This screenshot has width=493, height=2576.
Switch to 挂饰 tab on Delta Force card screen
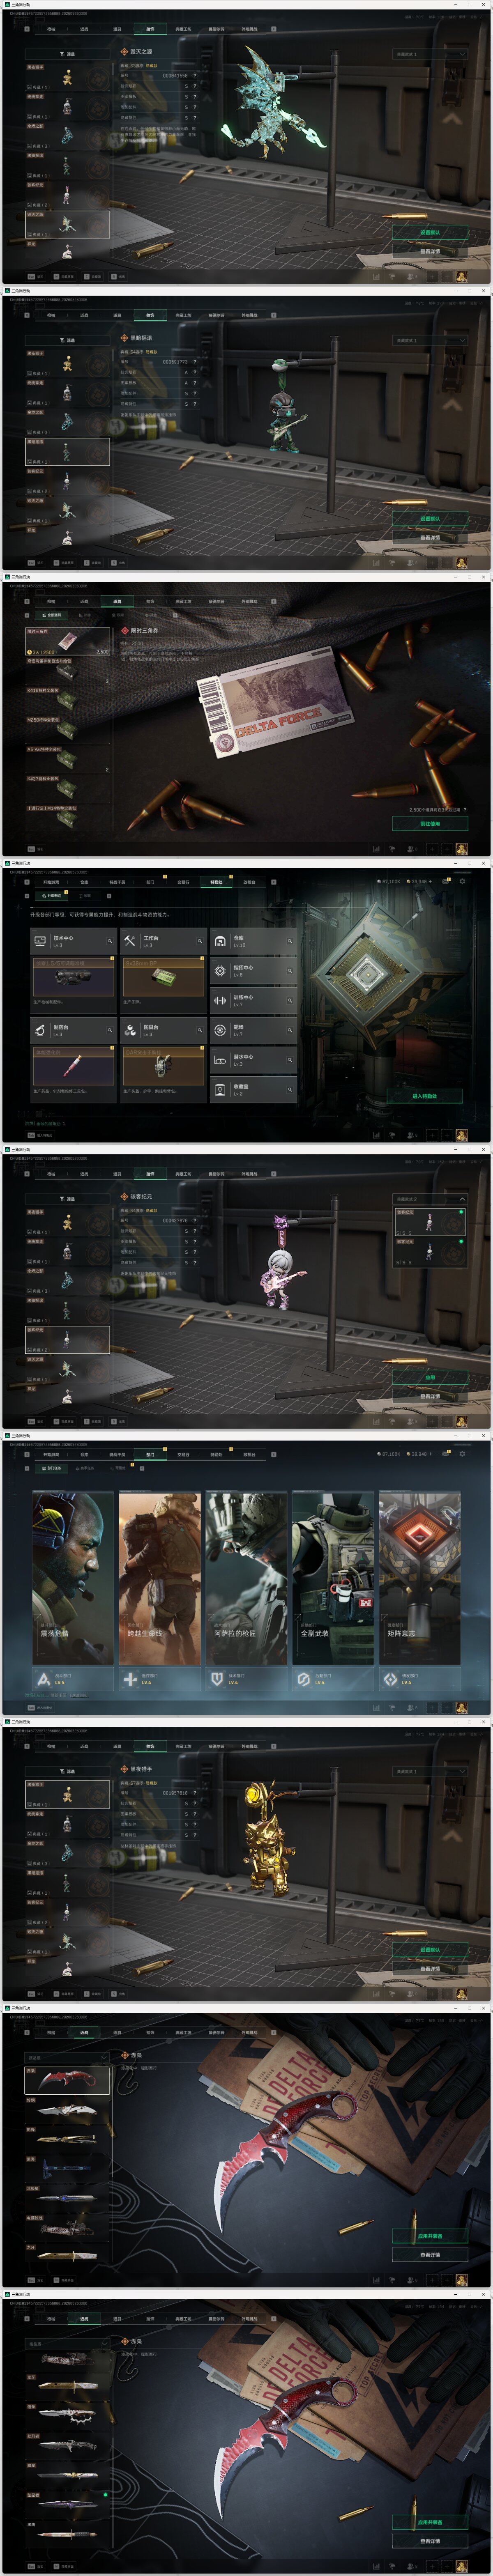click(x=150, y=601)
